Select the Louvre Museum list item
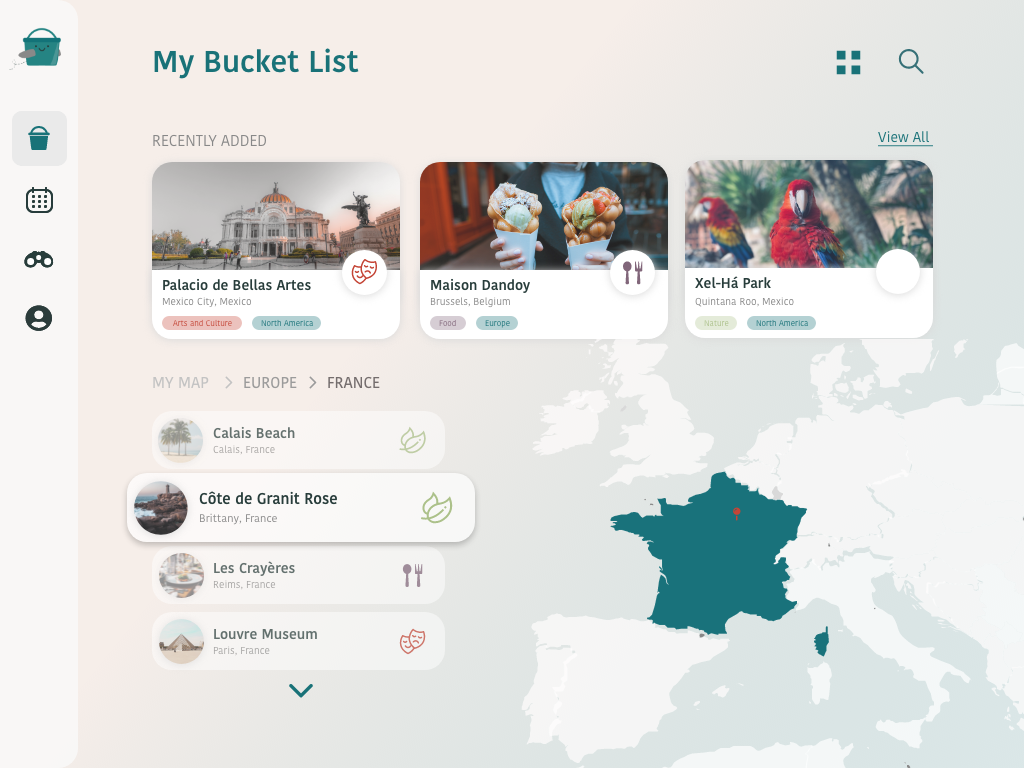1024x768 pixels. (298, 641)
